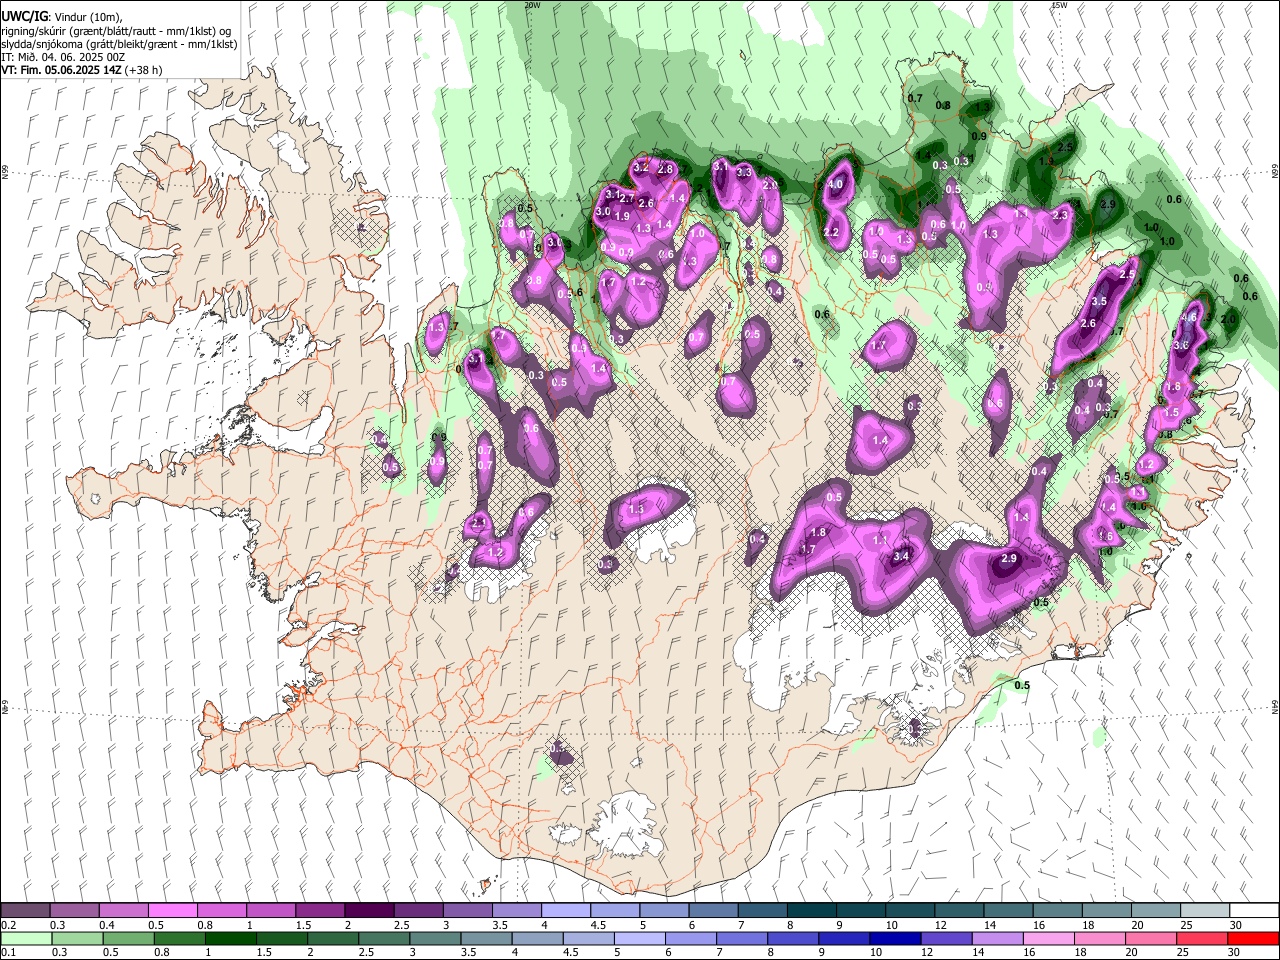Click the '20W' longitude label
This screenshot has height=960, width=1280.
point(532,5)
